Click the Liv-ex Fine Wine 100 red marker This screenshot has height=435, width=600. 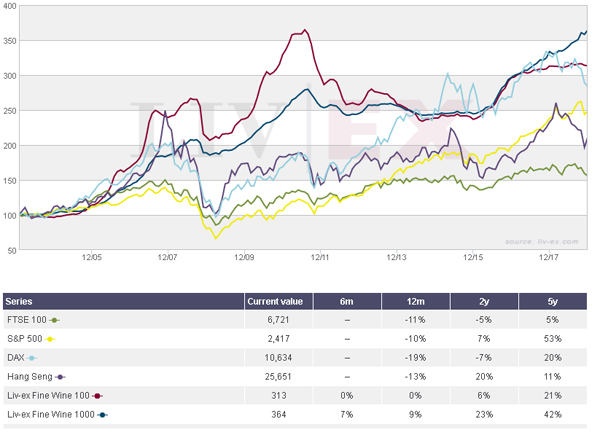click(97, 396)
